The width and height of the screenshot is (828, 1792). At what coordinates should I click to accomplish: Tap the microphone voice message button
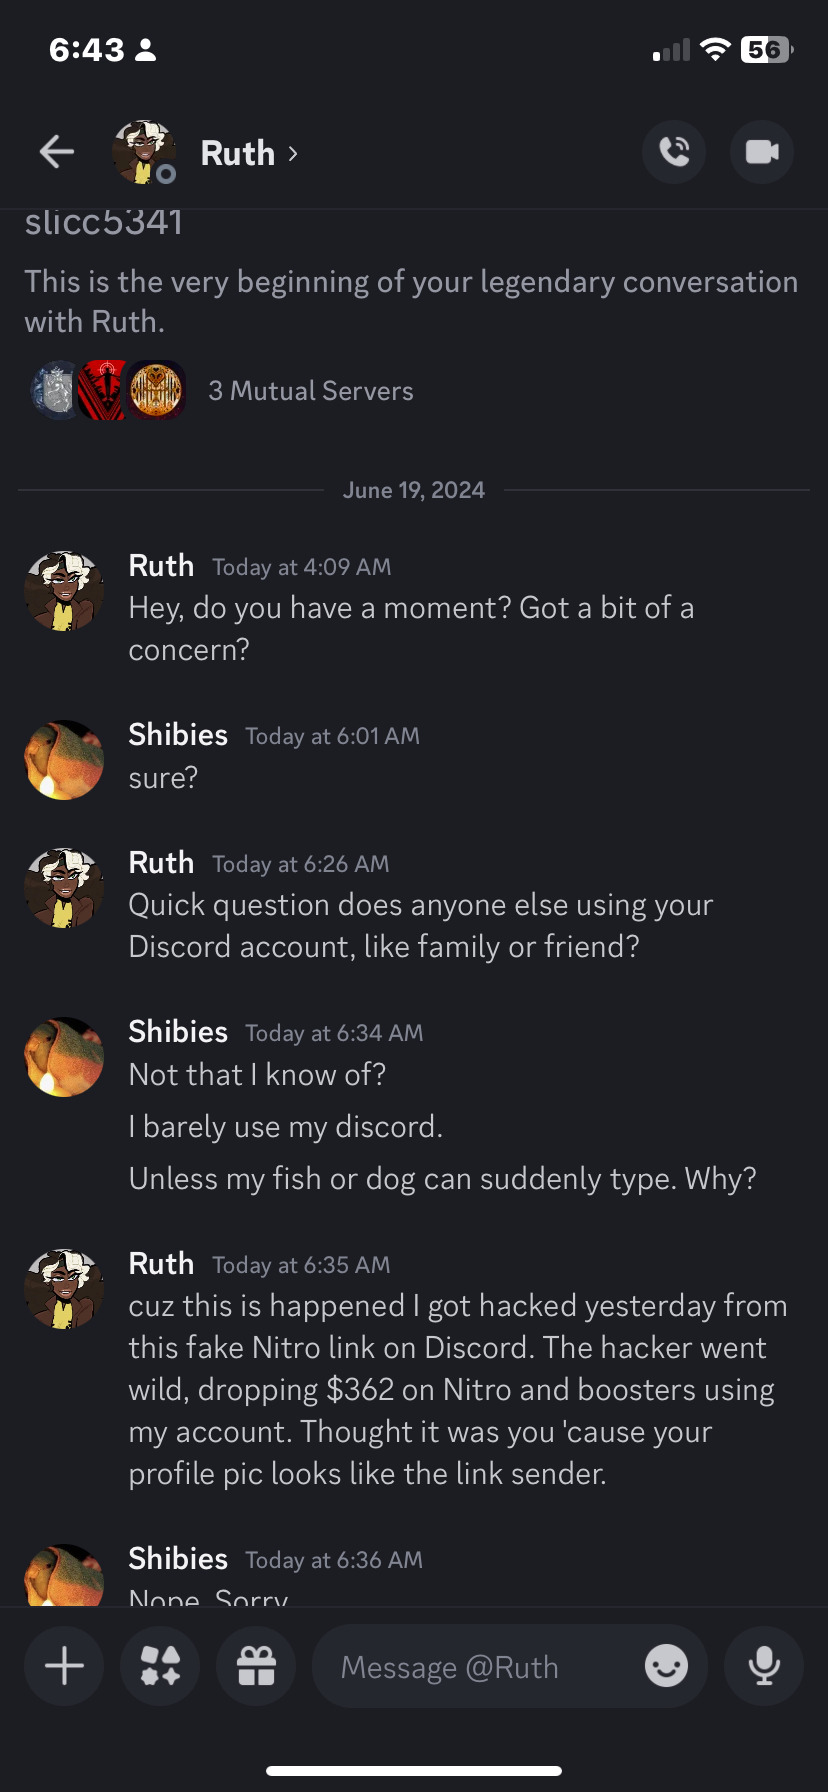pyautogui.click(x=764, y=1666)
